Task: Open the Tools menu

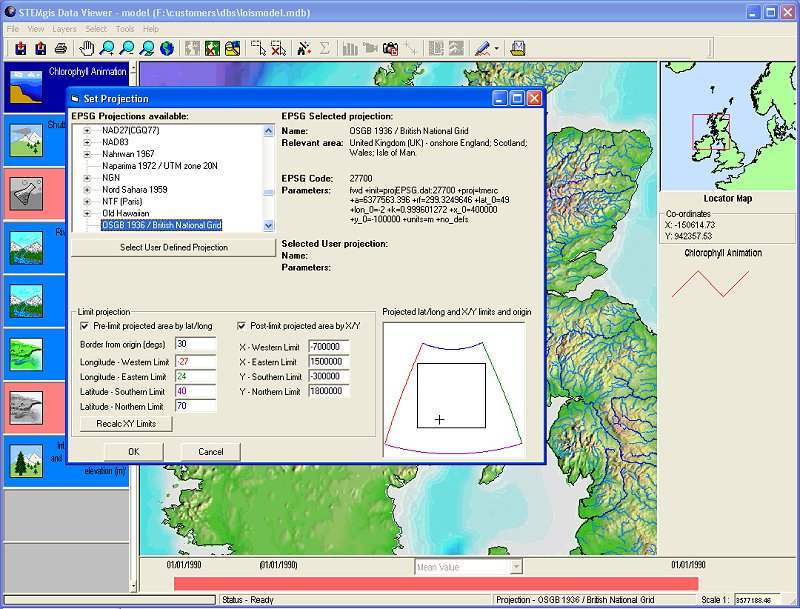Action: (x=125, y=29)
